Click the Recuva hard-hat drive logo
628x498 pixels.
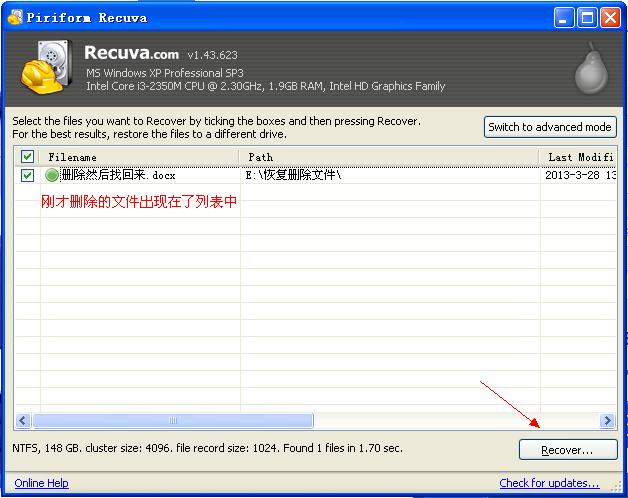(47, 67)
